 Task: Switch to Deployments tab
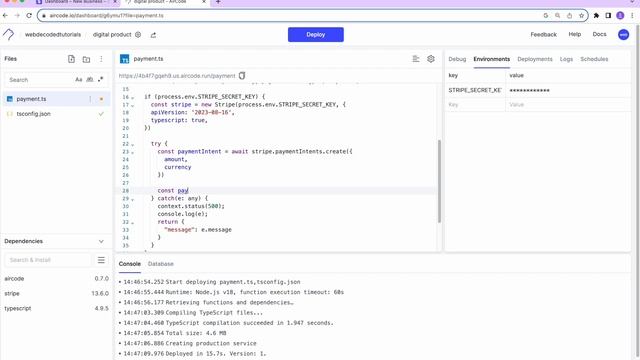535,59
